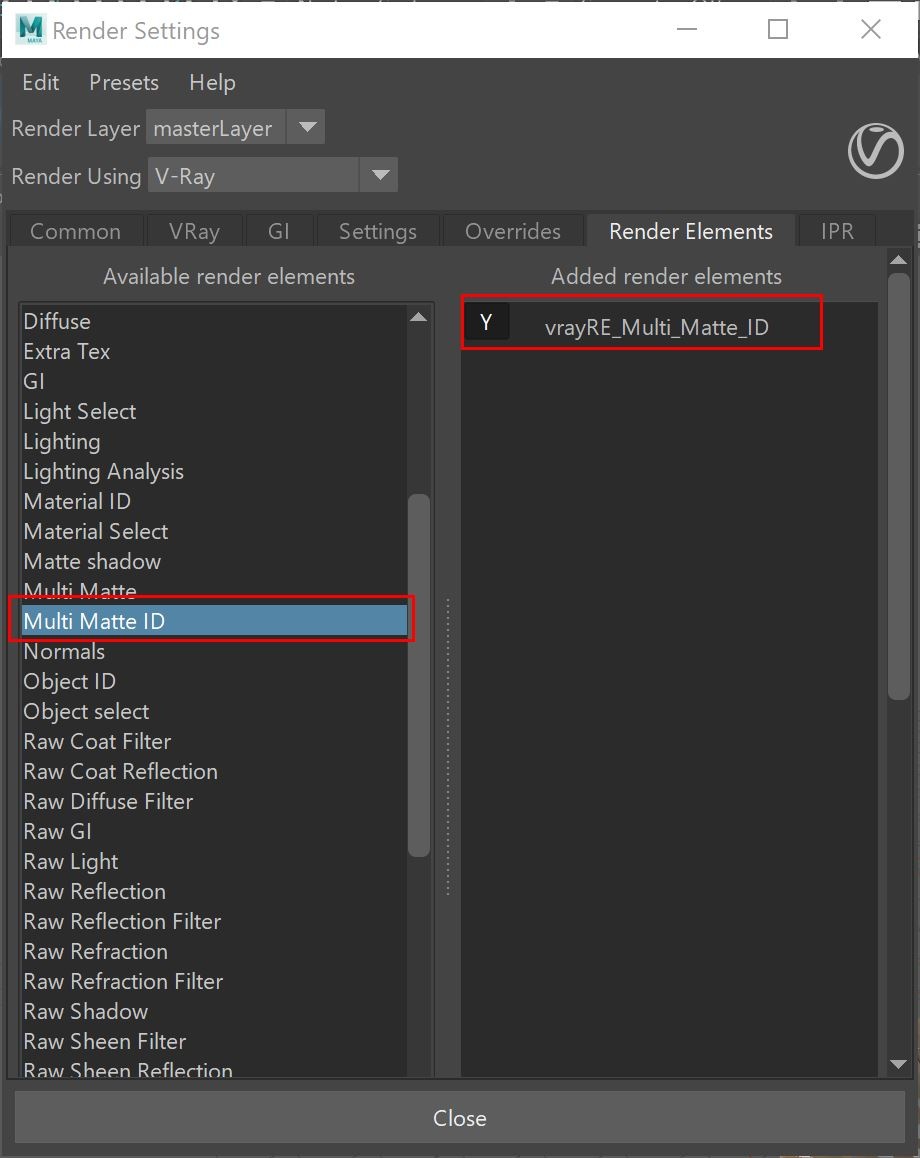Open the Render Using V-Ray dropdown
Image resolution: width=920 pixels, height=1158 pixels.
272,176
